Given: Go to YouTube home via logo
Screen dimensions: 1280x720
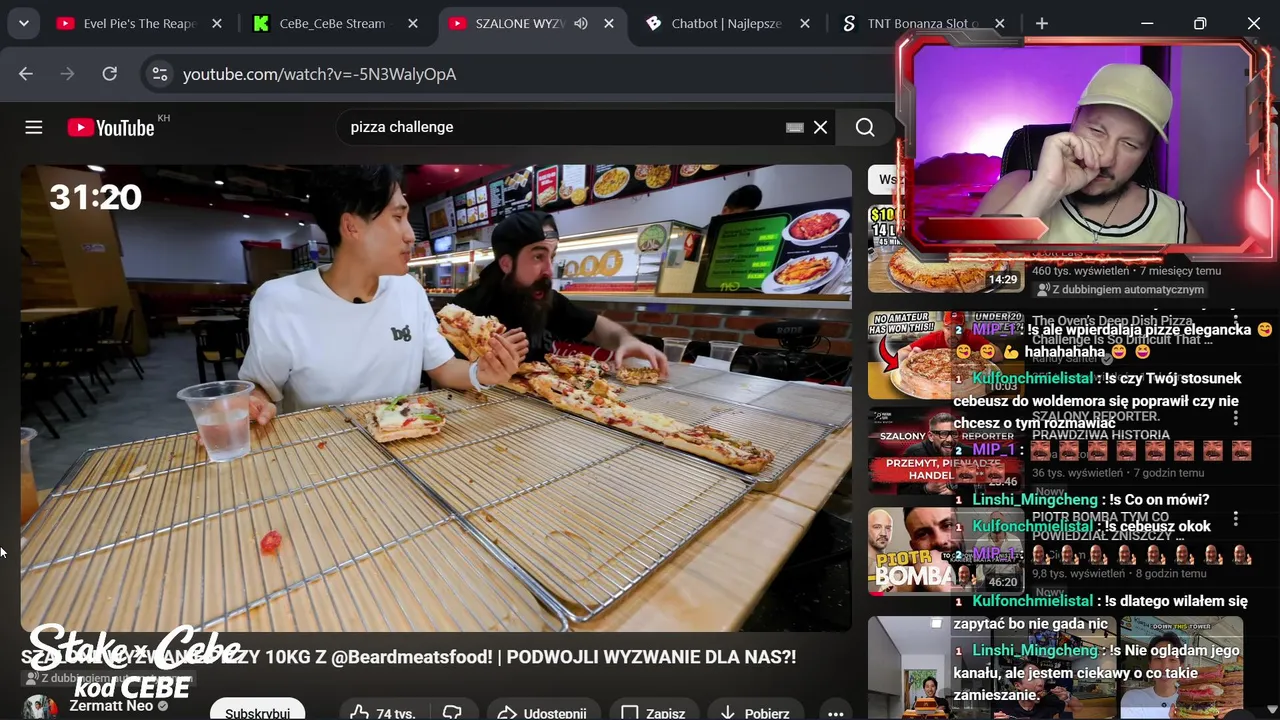Looking at the screenshot, I should [111, 127].
